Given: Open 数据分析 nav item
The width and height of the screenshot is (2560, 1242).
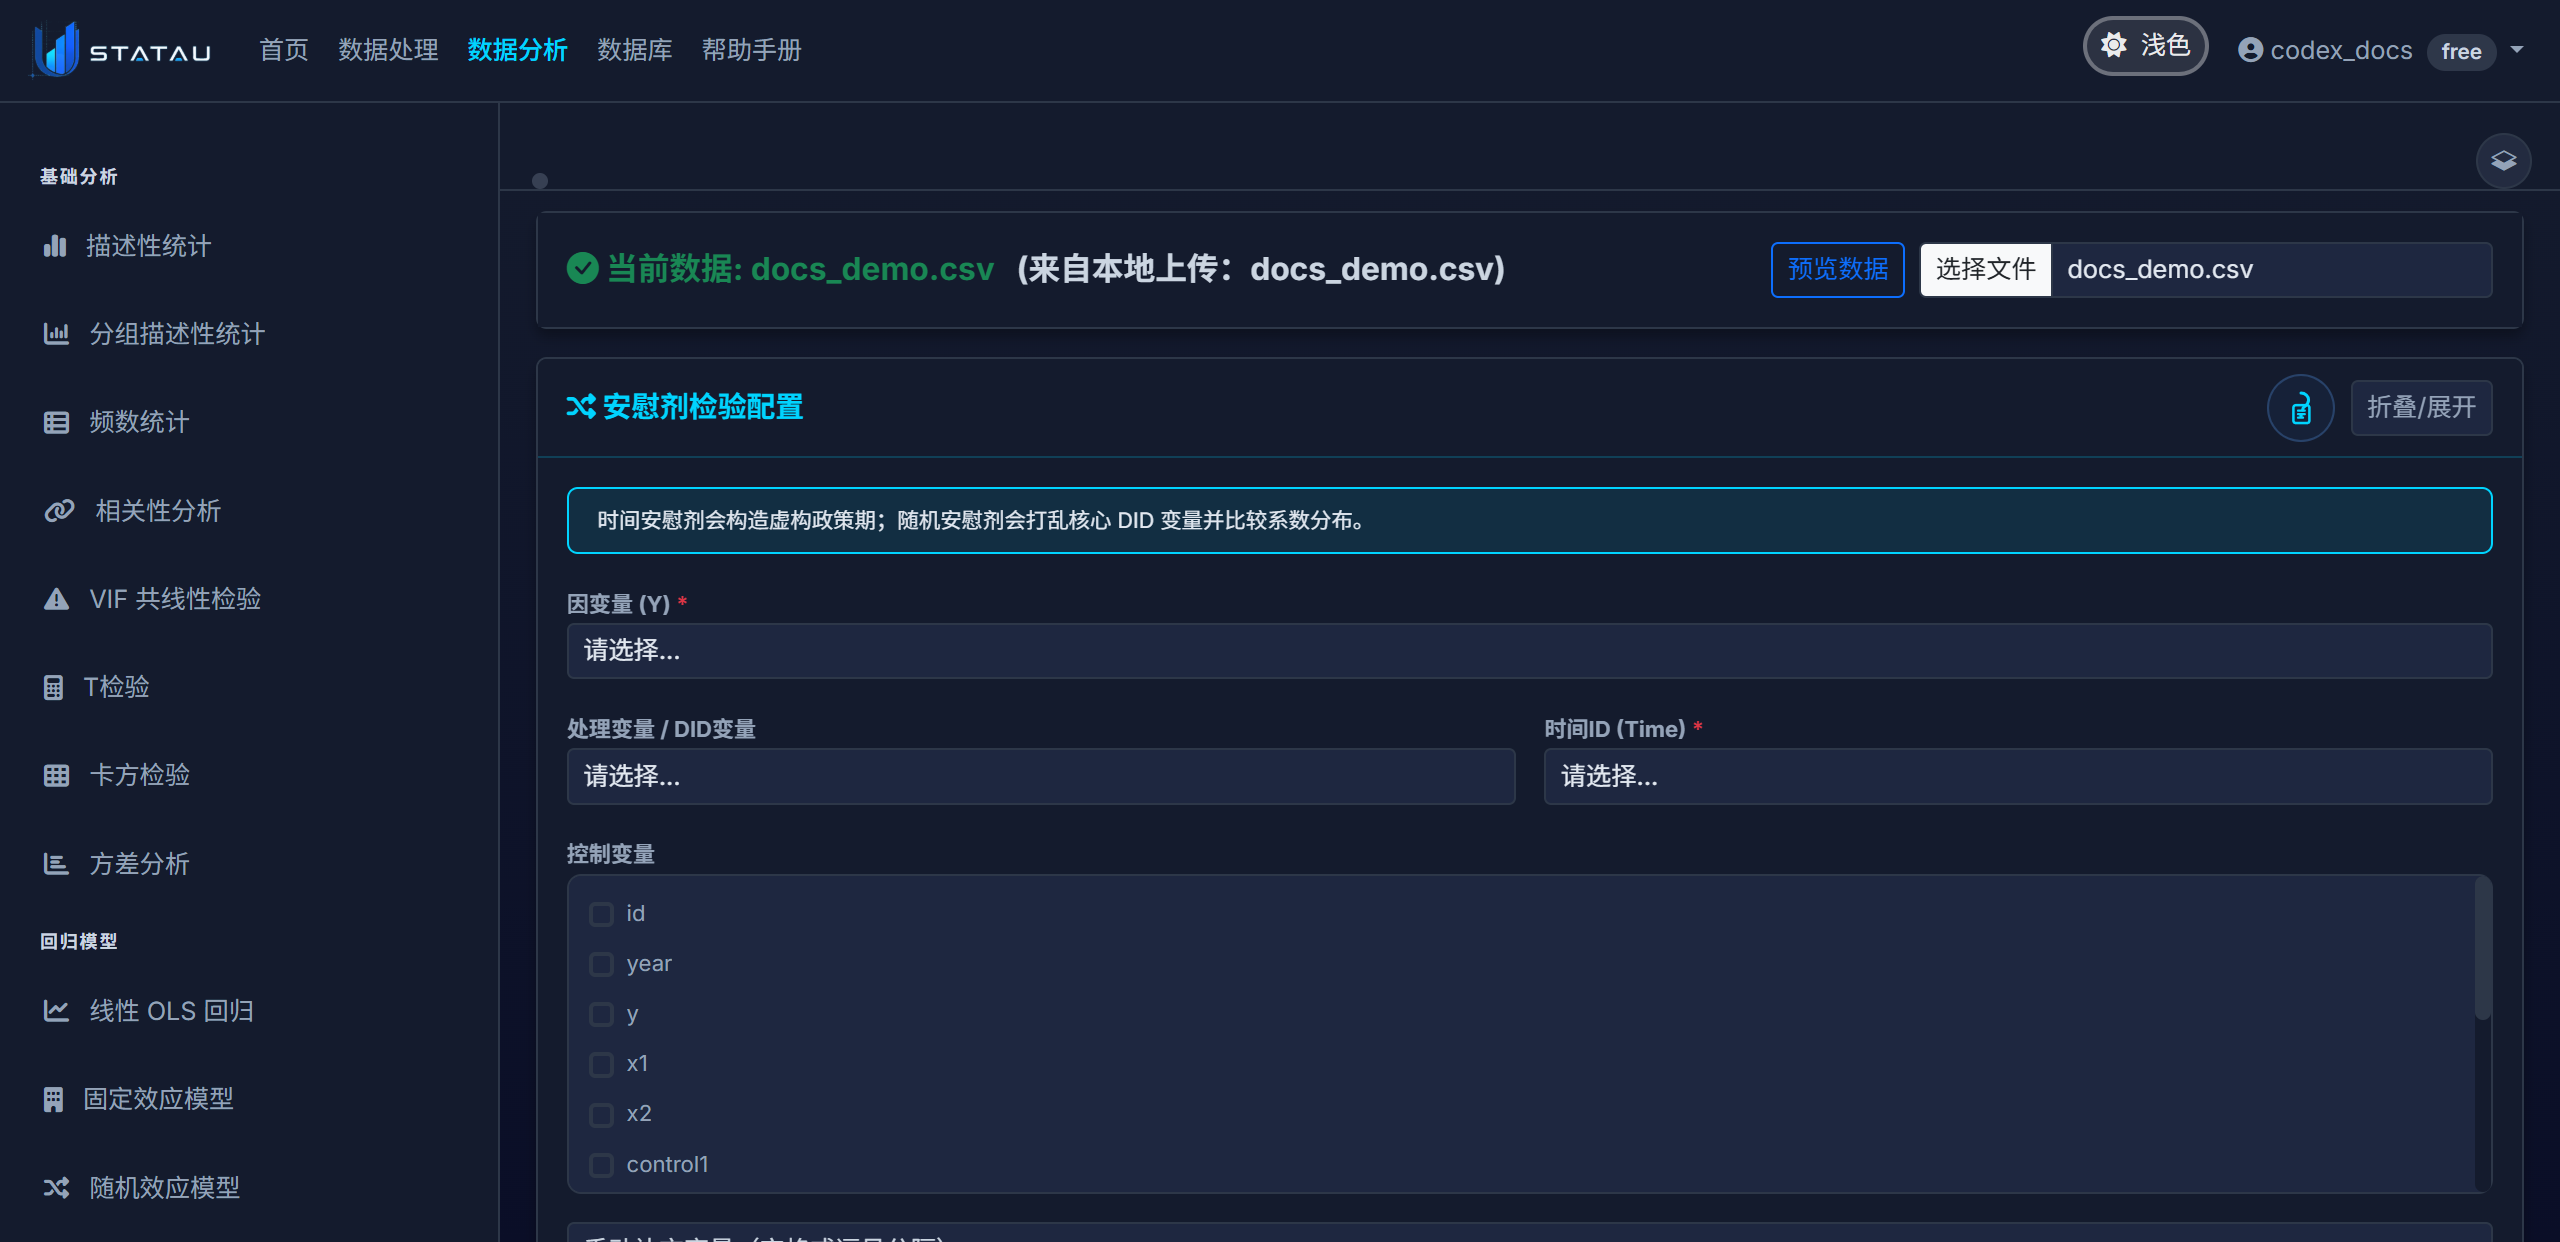Looking at the screenshot, I should click(x=517, y=50).
